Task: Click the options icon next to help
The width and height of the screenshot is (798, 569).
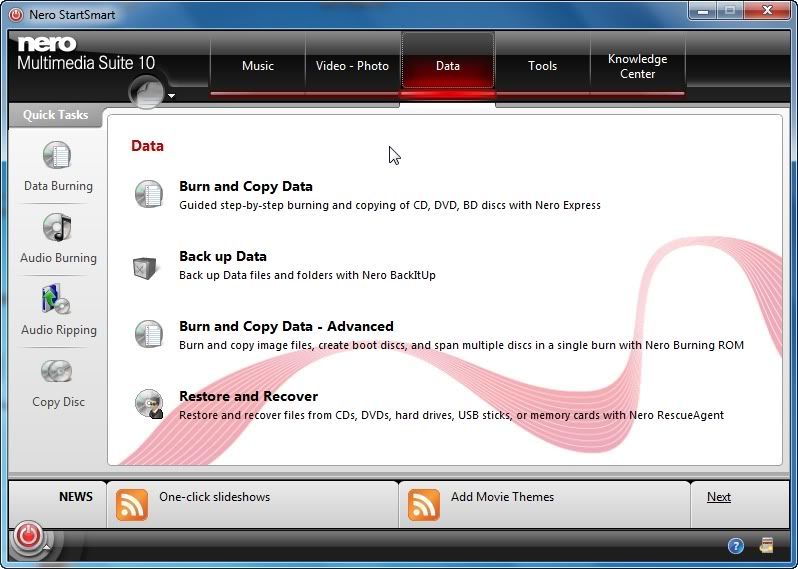Action: pos(767,546)
